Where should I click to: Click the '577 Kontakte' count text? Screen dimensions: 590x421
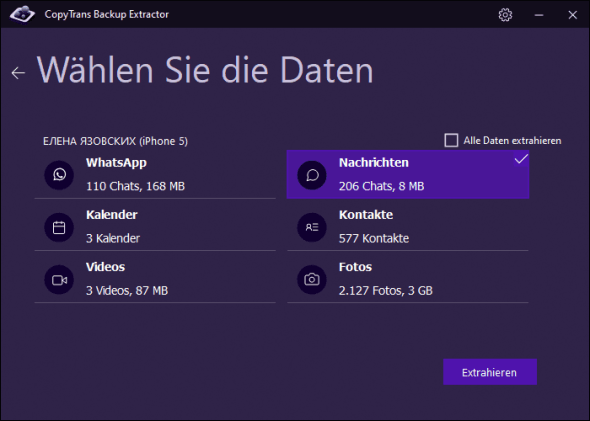coord(374,238)
